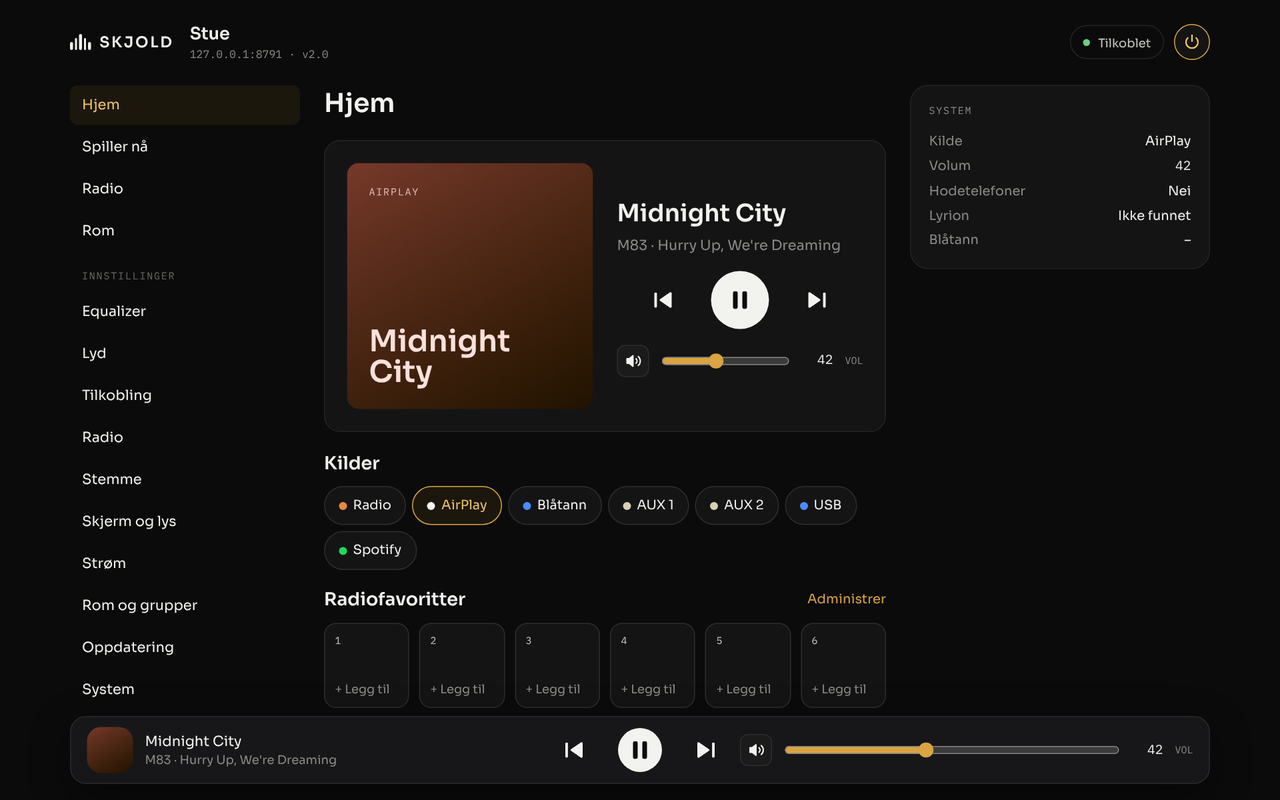Skip to previous track in player card
The image size is (1280, 800).
click(x=663, y=300)
